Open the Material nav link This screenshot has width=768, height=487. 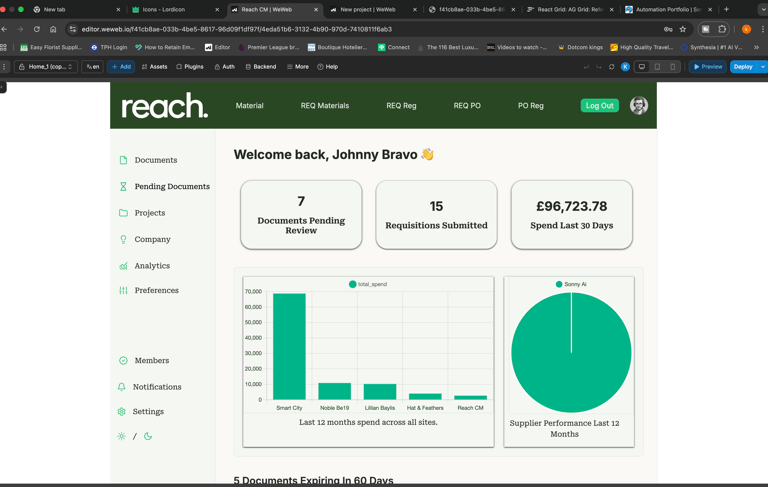point(249,105)
